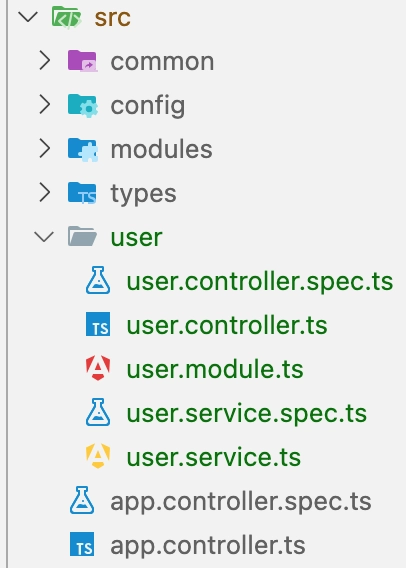The image size is (406, 568).
Task: Expand the common folder chevron
Action: (45, 60)
